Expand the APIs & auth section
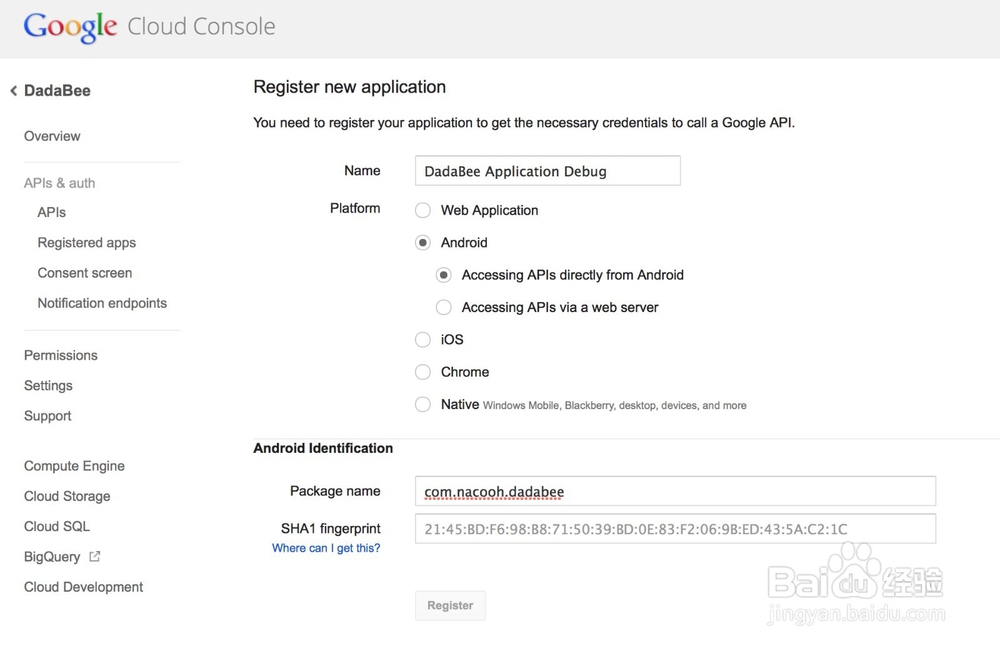 [59, 183]
